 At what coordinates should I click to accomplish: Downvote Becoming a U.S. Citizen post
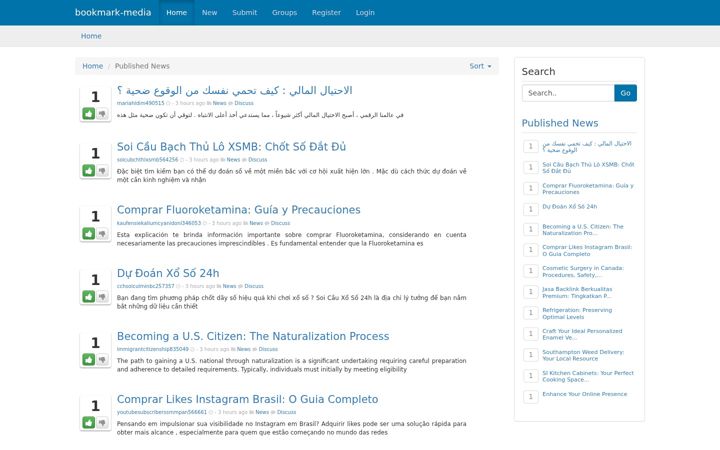click(102, 360)
